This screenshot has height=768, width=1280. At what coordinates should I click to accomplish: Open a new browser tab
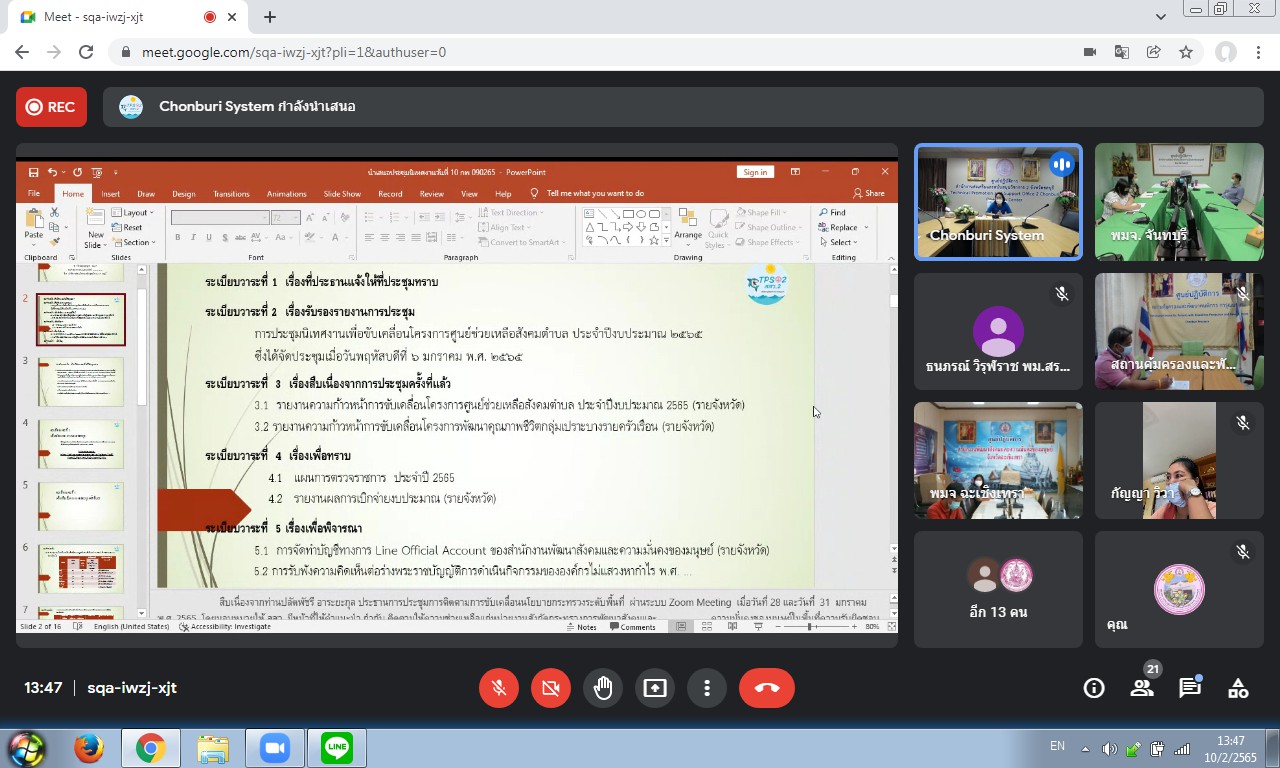tap(270, 17)
